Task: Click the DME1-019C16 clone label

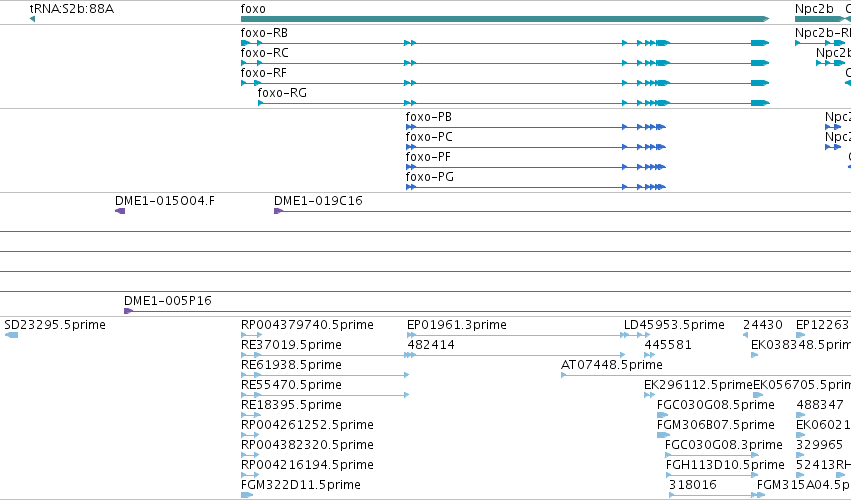Action: [318, 201]
